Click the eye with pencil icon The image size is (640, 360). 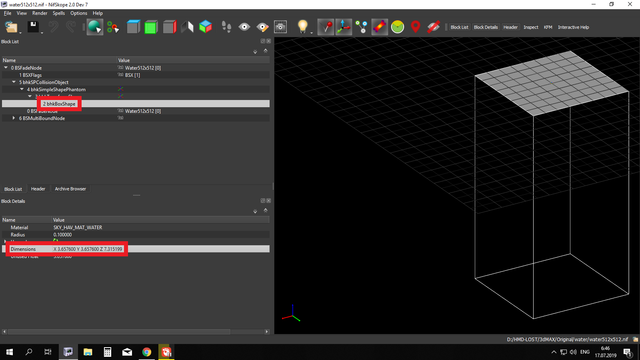pyautogui.click(x=262, y=27)
